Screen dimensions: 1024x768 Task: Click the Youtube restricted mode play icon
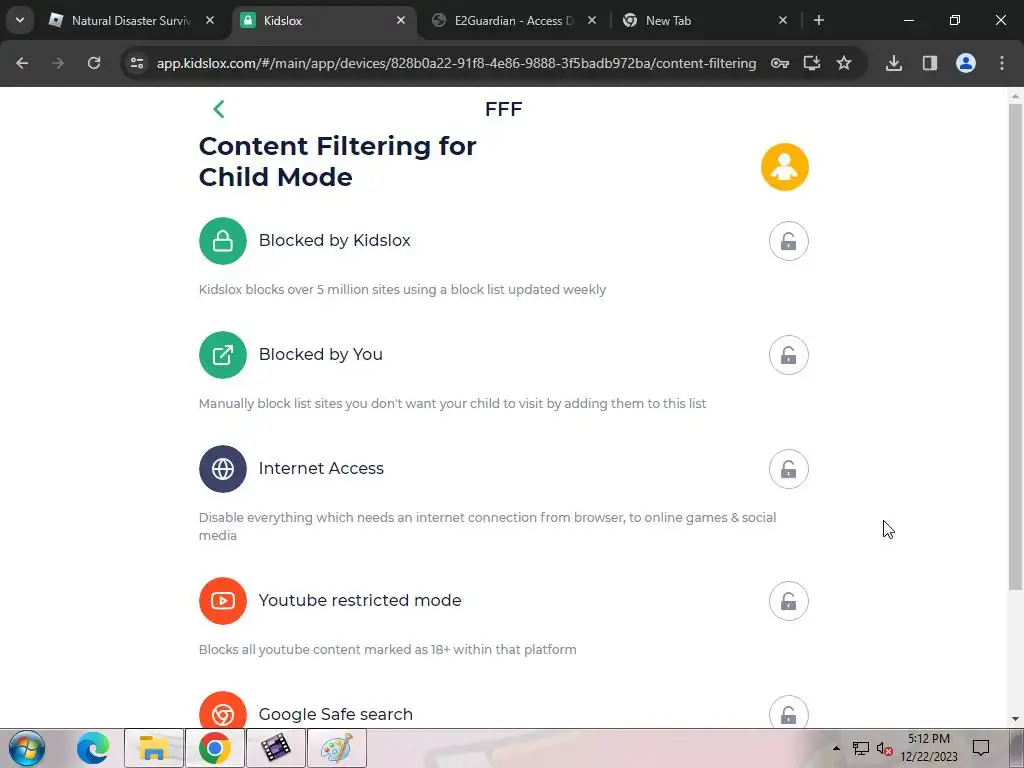223,601
